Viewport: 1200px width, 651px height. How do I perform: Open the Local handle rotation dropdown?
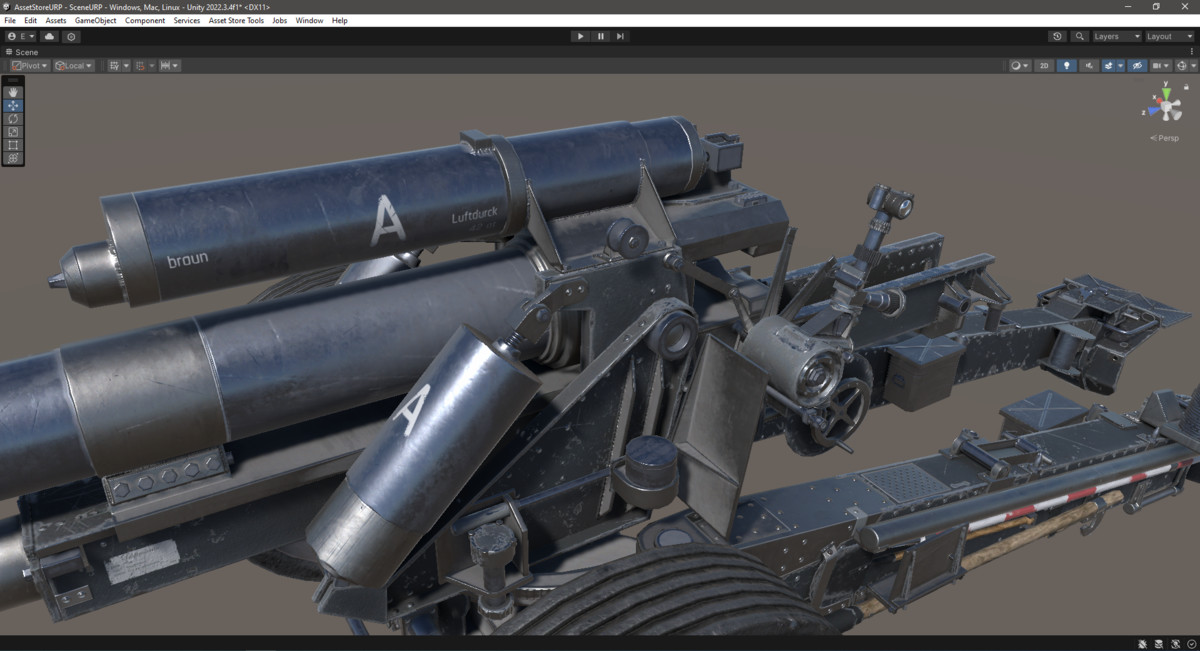point(74,66)
